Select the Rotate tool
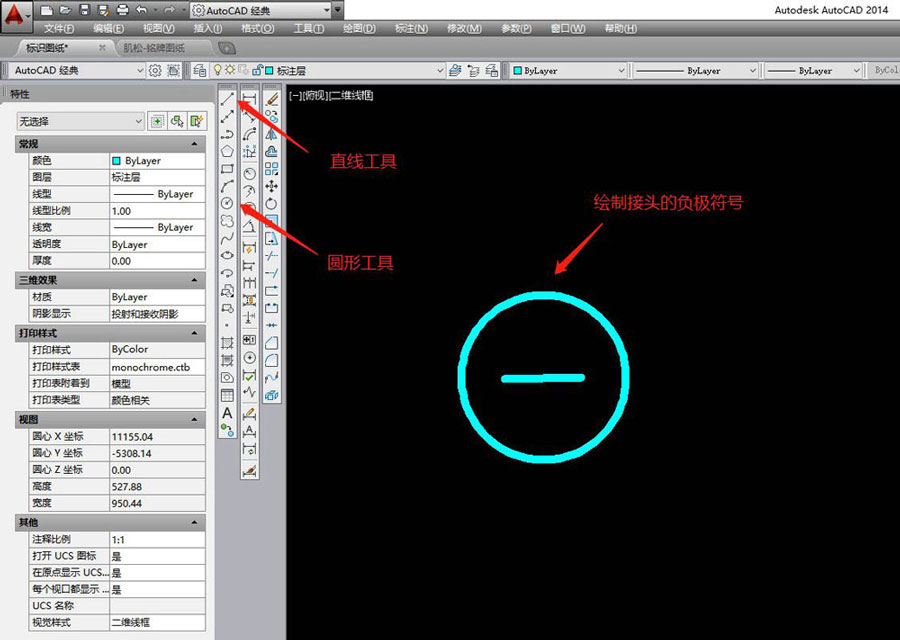Image resolution: width=900 pixels, height=640 pixels. click(271, 203)
